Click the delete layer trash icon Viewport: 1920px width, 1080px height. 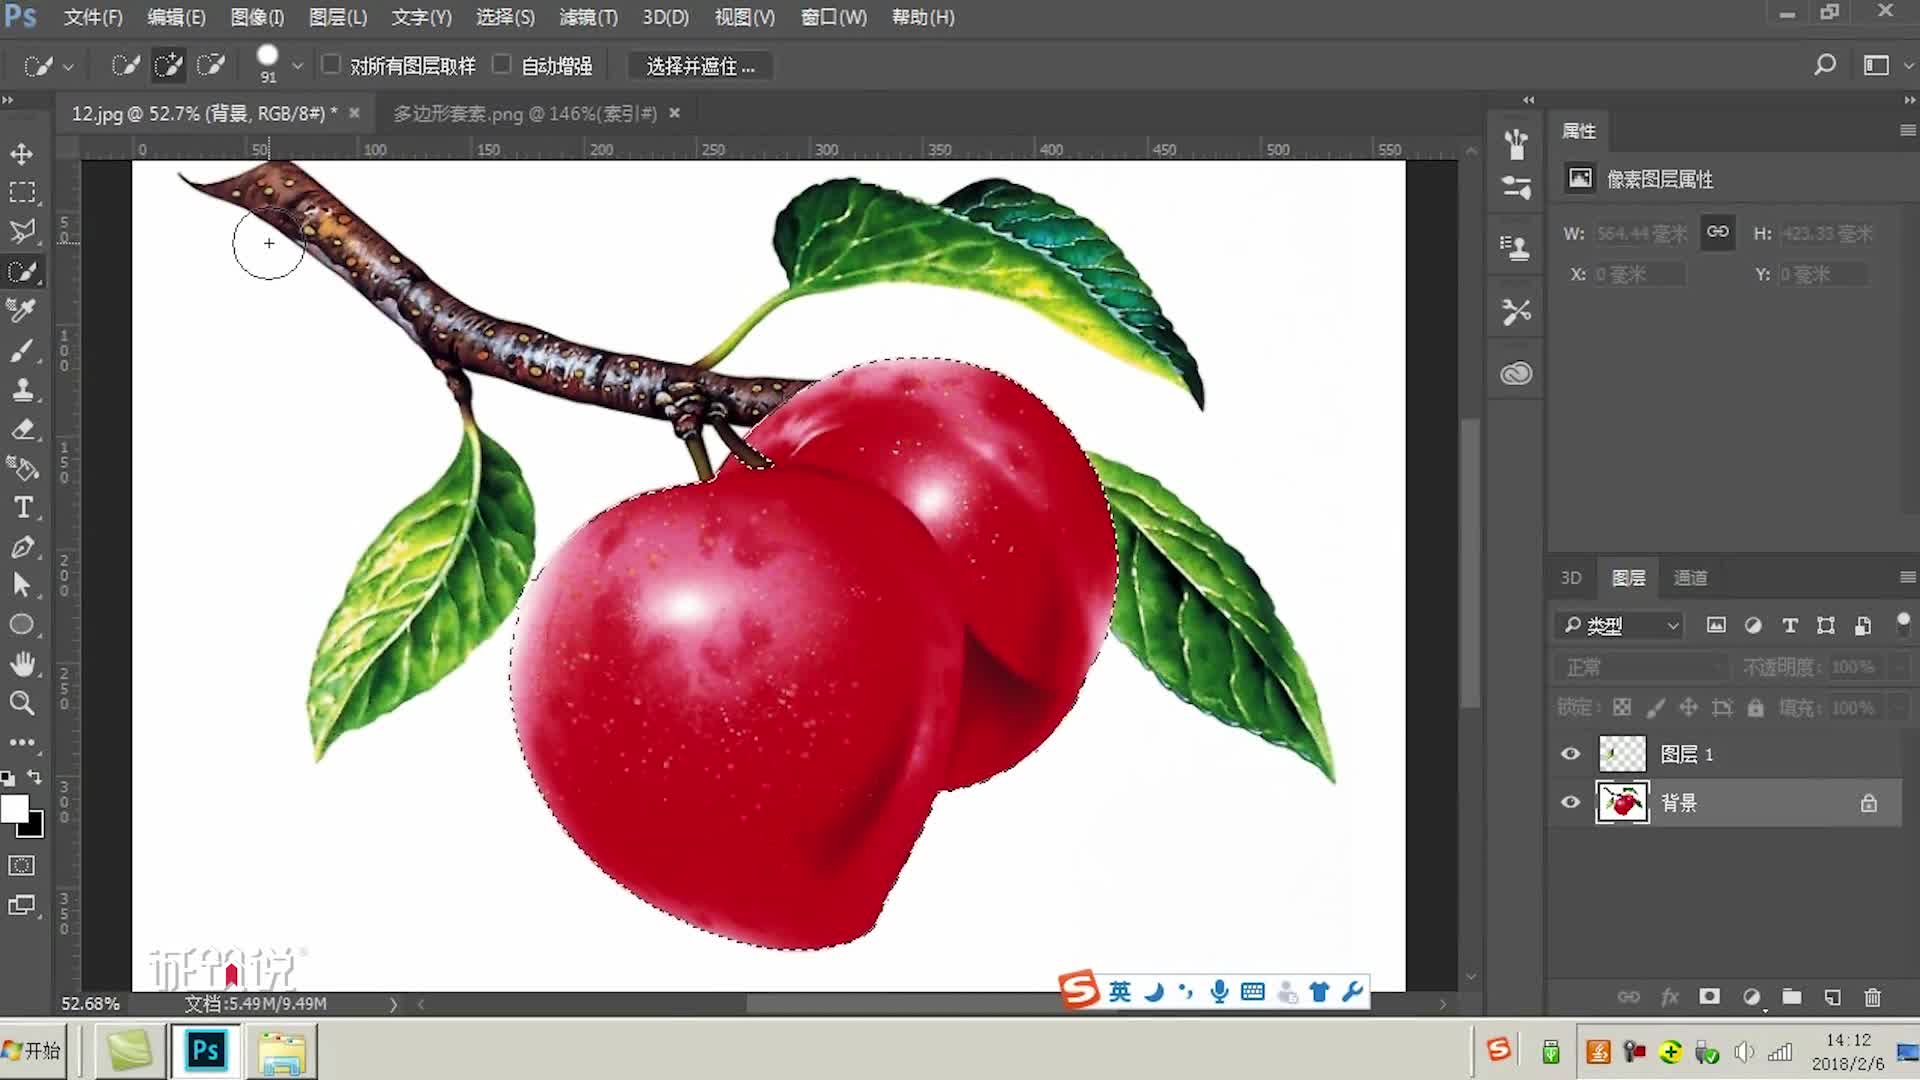coord(1873,997)
